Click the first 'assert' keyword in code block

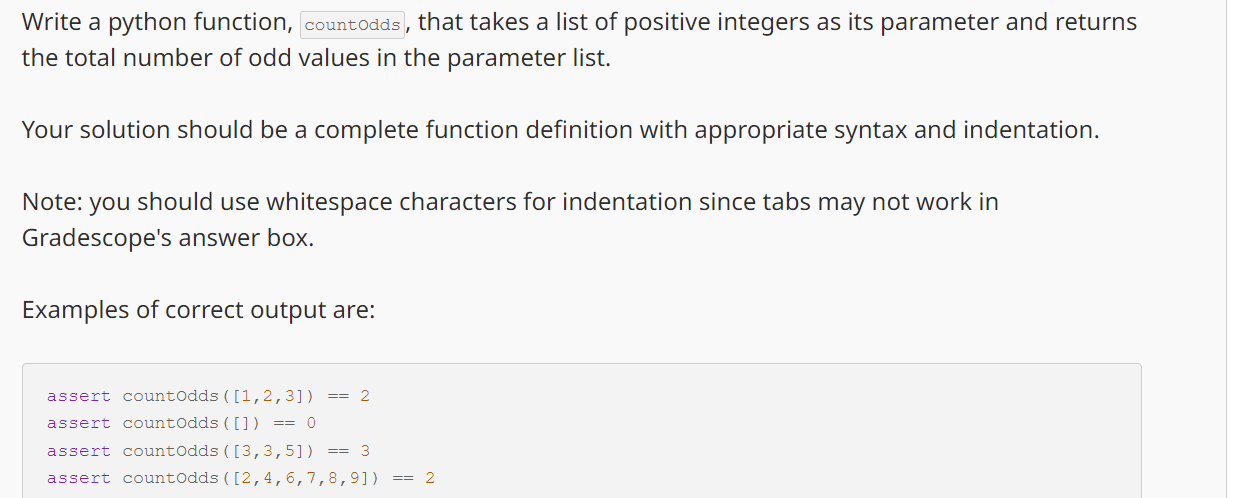(79, 396)
